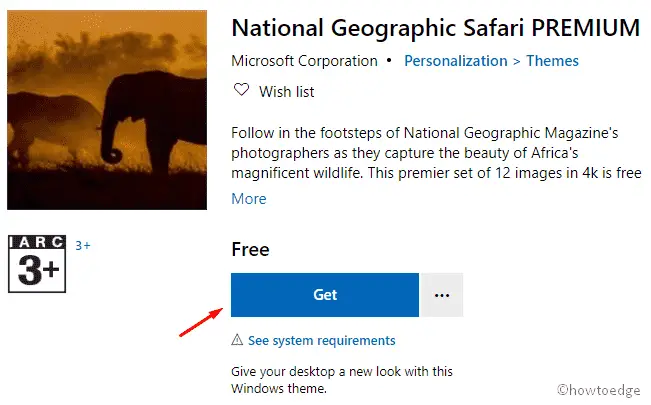Screen dimensions: 651x405
Task: Open the three-dots more options button
Action: coord(441,295)
